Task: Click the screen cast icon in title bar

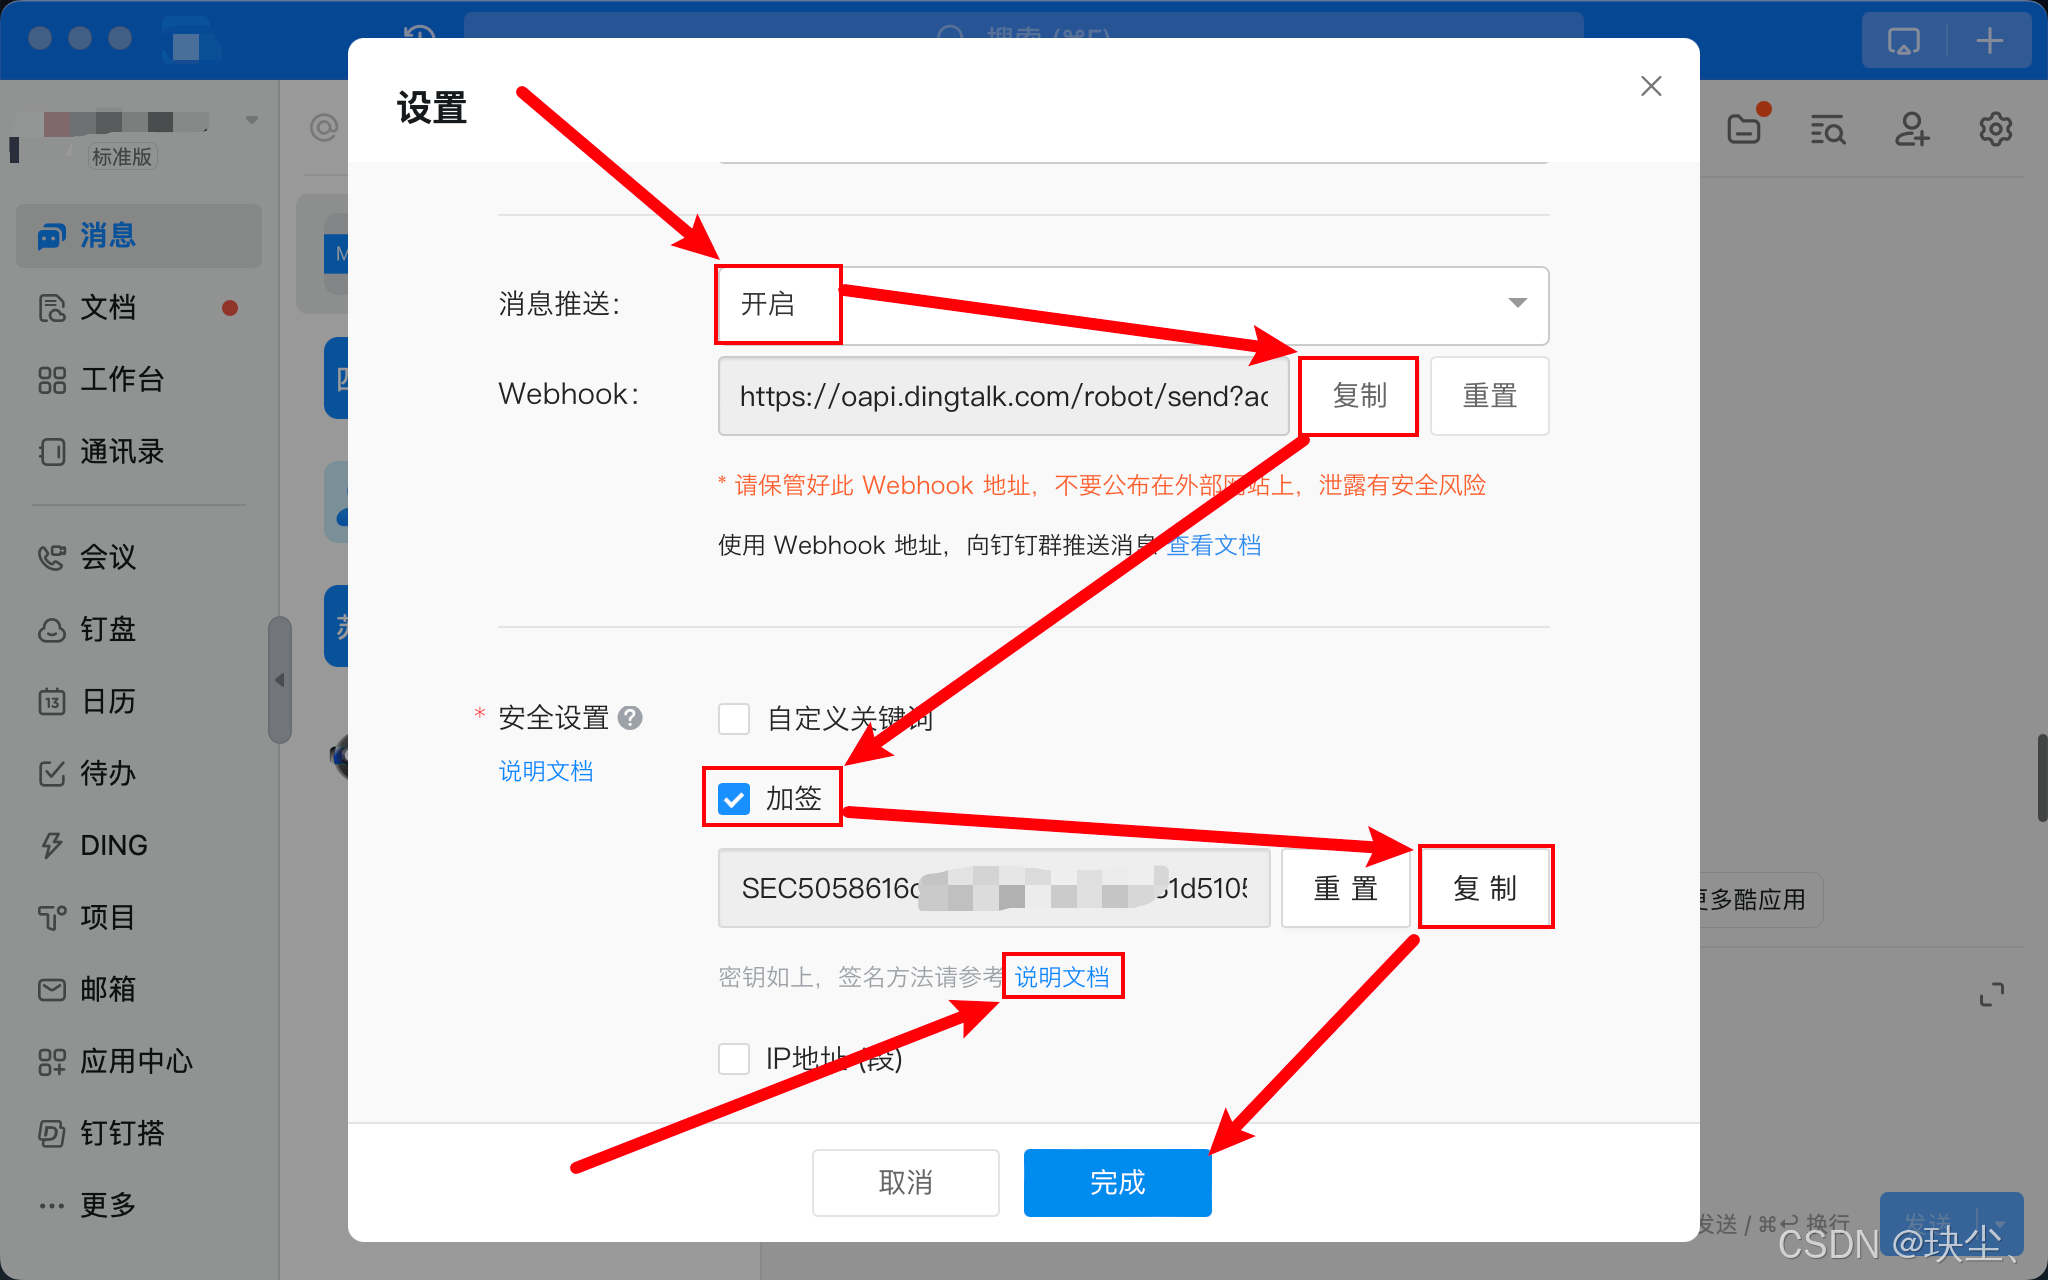Action: (1904, 41)
